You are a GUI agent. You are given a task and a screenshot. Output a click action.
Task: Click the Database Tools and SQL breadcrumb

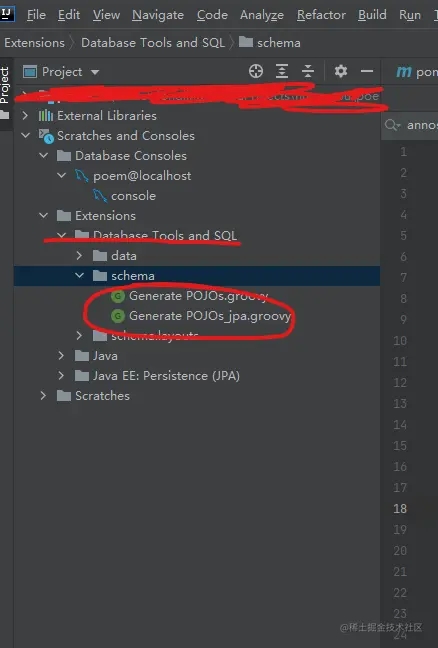[153, 43]
